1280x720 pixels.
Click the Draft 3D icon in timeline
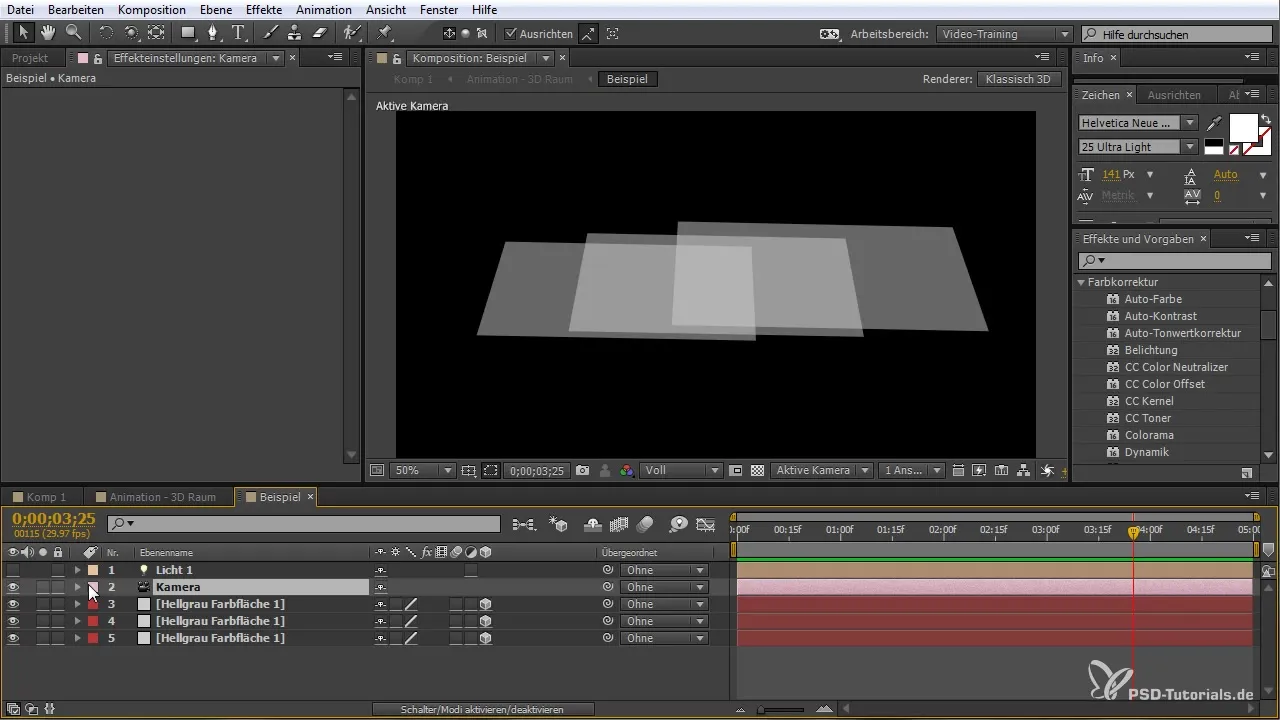pos(558,523)
